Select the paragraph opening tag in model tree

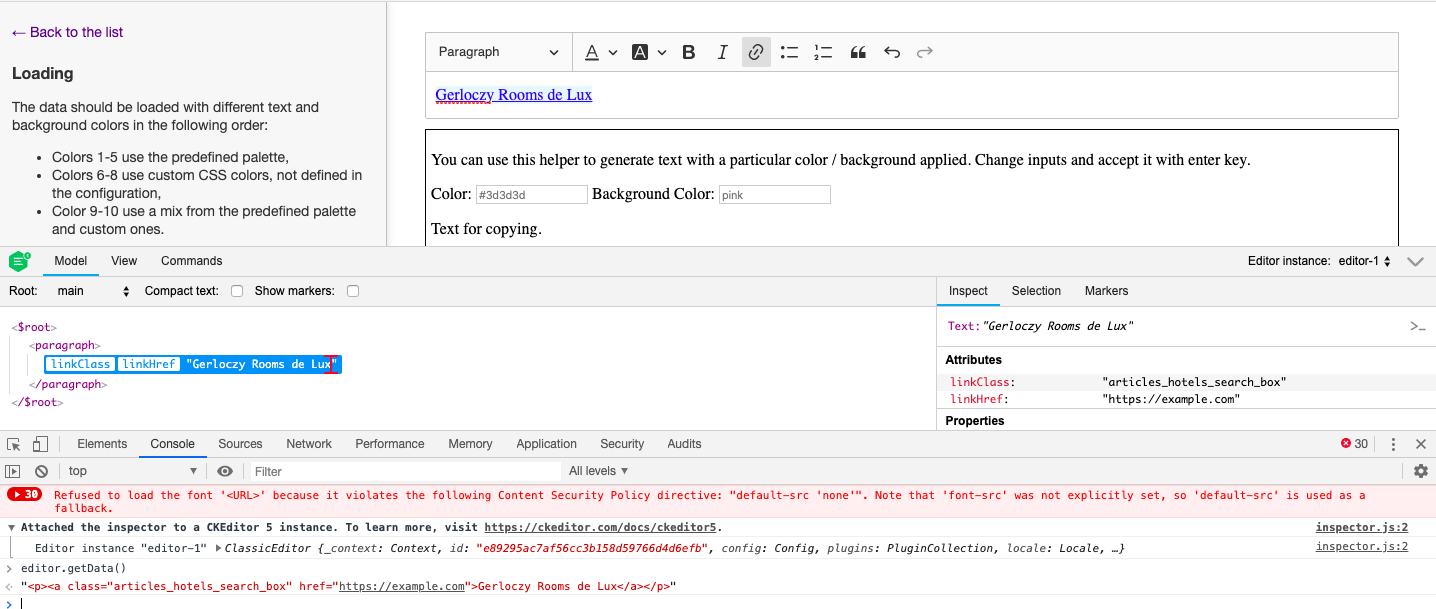(x=65, y=345)
